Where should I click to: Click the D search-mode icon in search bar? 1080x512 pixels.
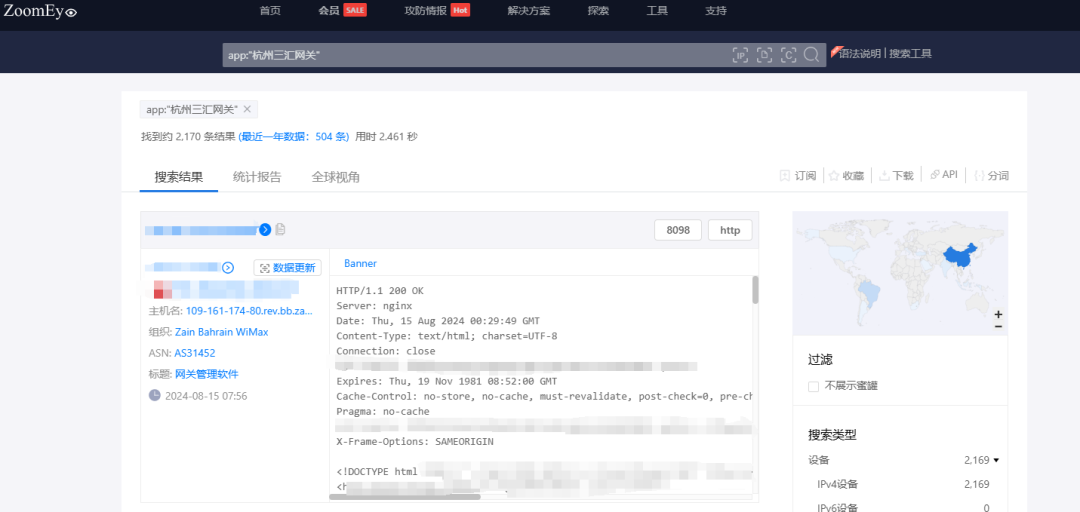764,55
